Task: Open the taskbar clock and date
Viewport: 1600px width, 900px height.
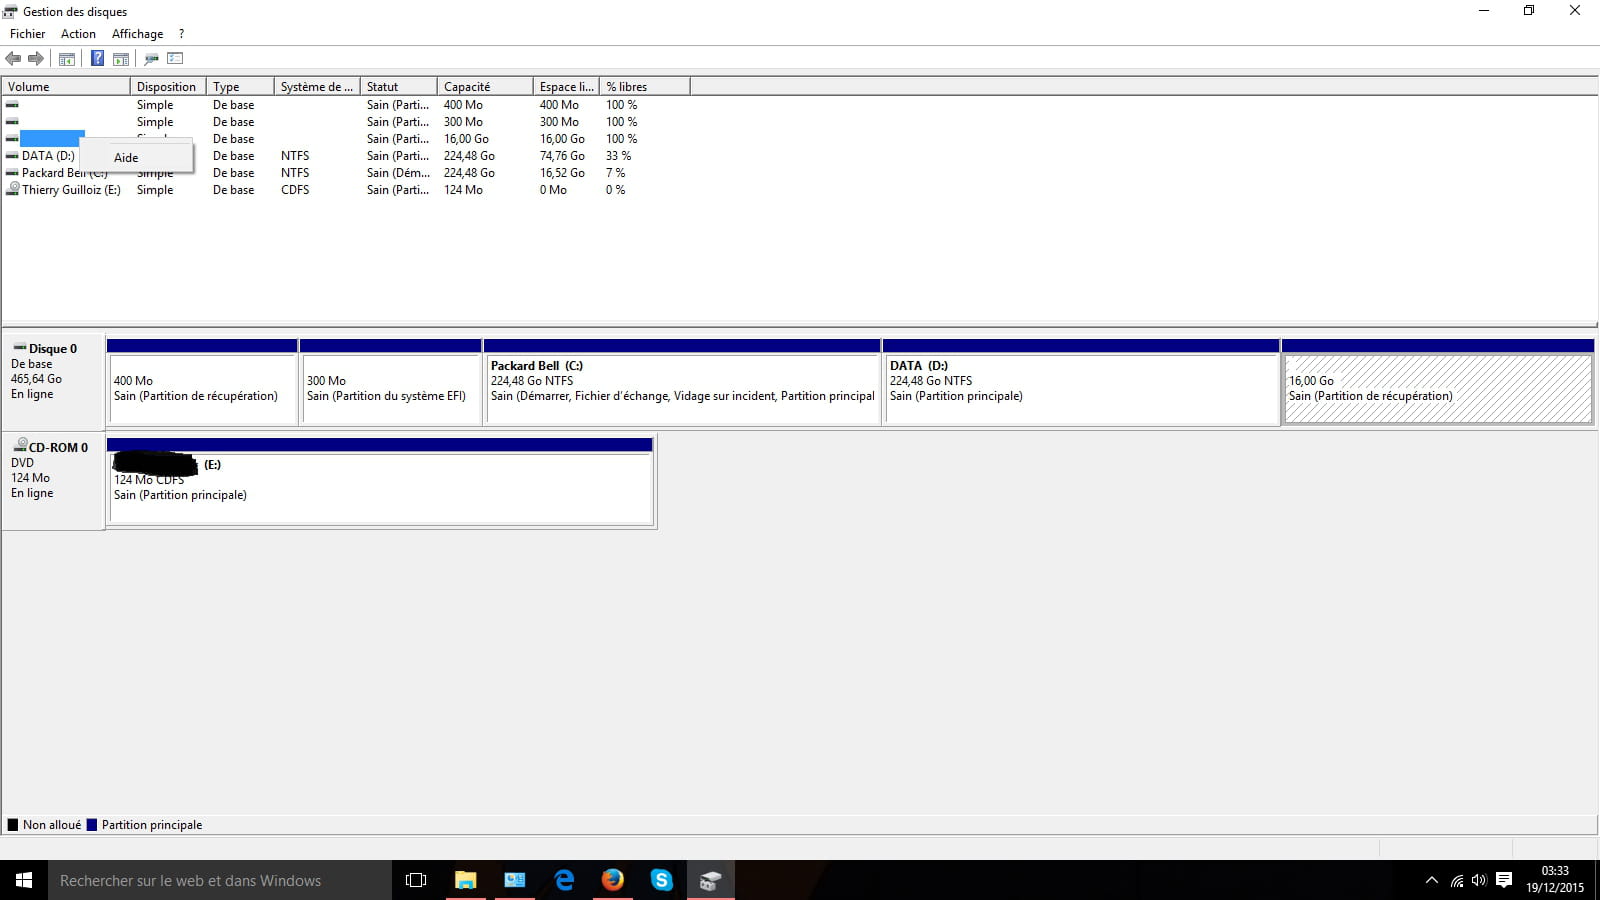Action: point(1555,880)
